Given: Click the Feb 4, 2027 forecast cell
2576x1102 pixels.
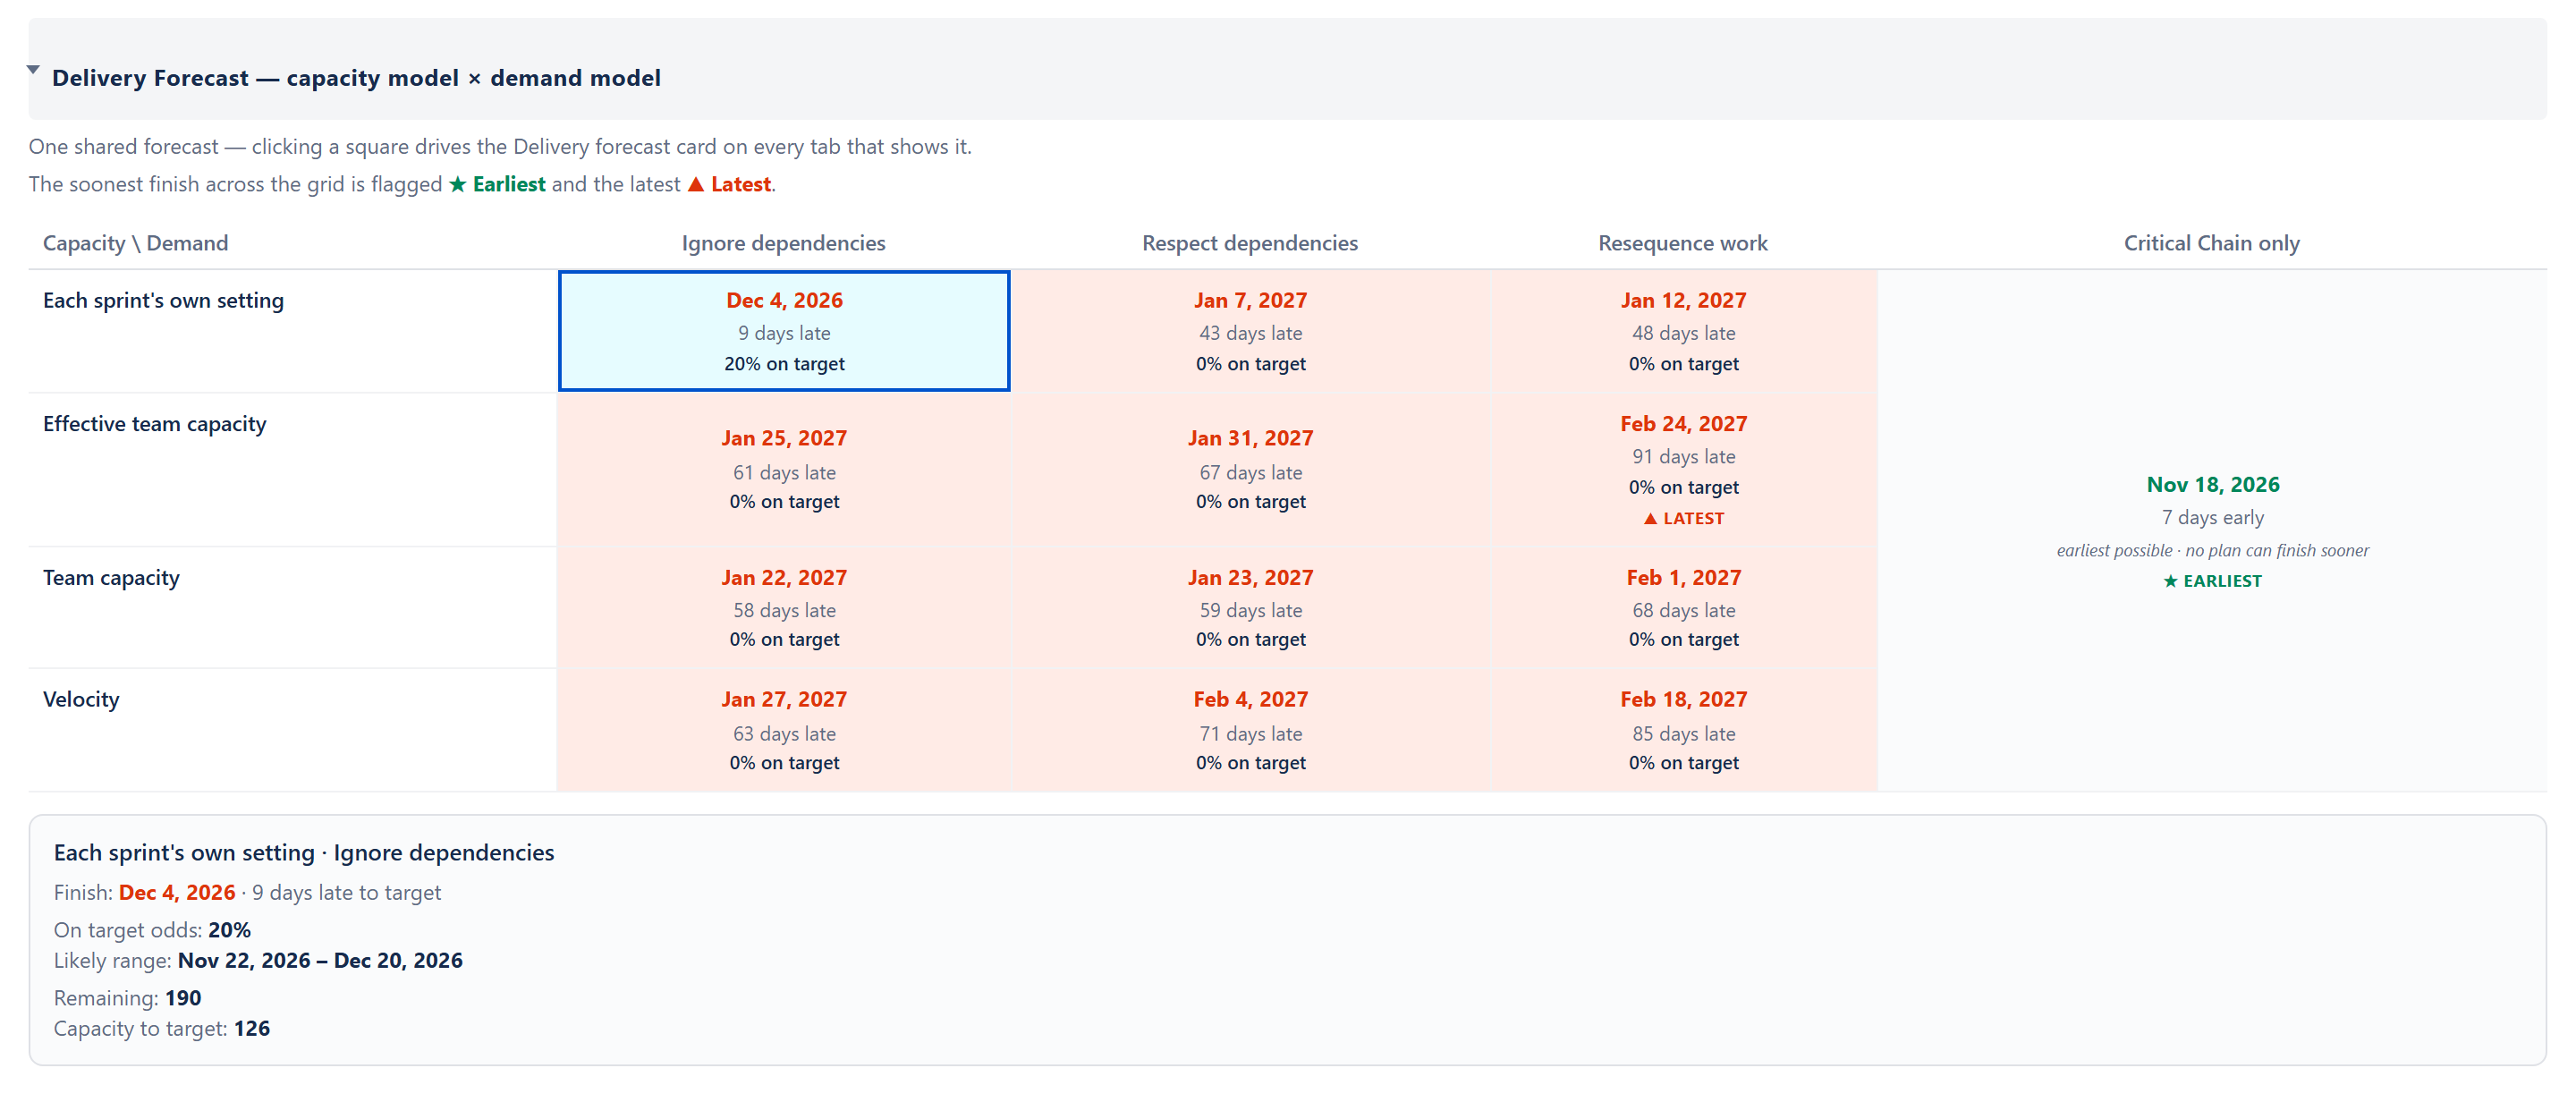Looking at the screenshot, I should (1250, 730).
